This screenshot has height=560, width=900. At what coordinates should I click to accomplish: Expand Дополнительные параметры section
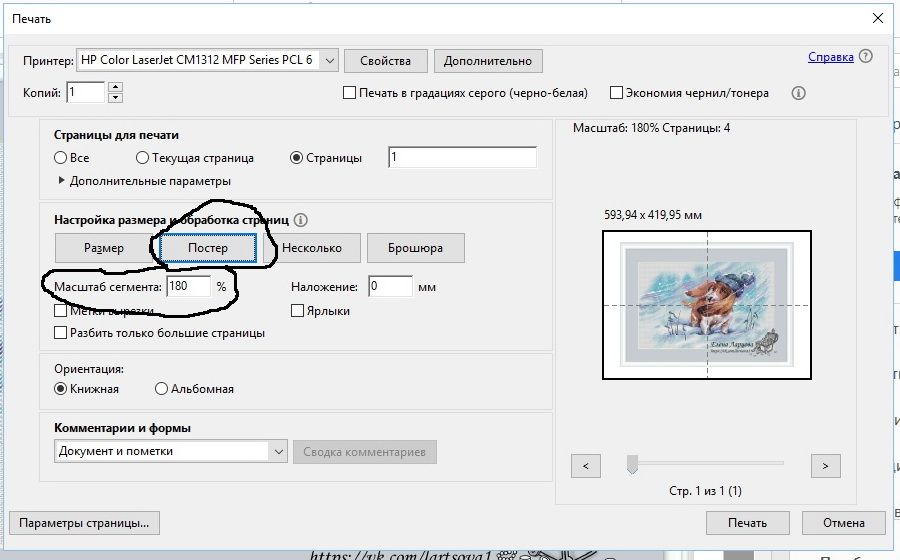coord(62,181)
